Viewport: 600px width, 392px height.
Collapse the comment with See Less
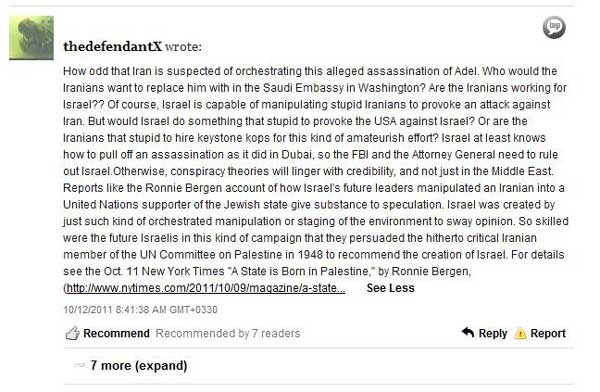(x=390, y=288)
